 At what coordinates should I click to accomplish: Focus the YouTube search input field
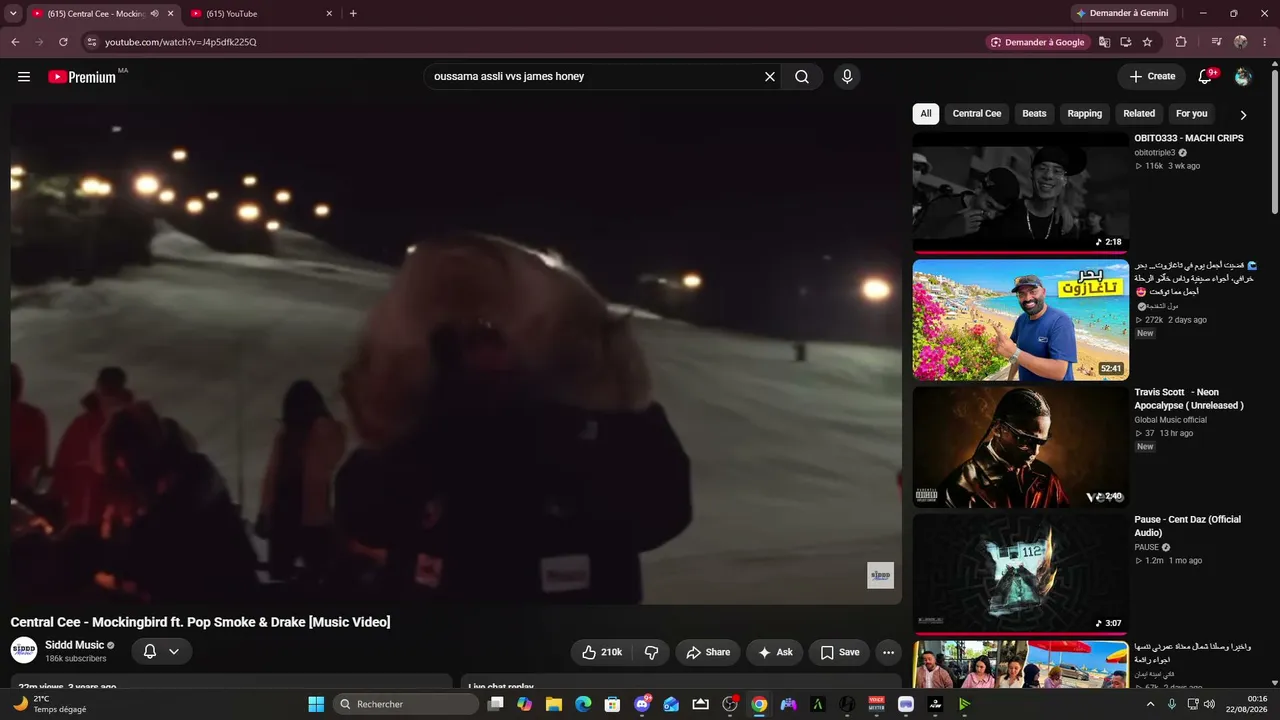point(596,77)
